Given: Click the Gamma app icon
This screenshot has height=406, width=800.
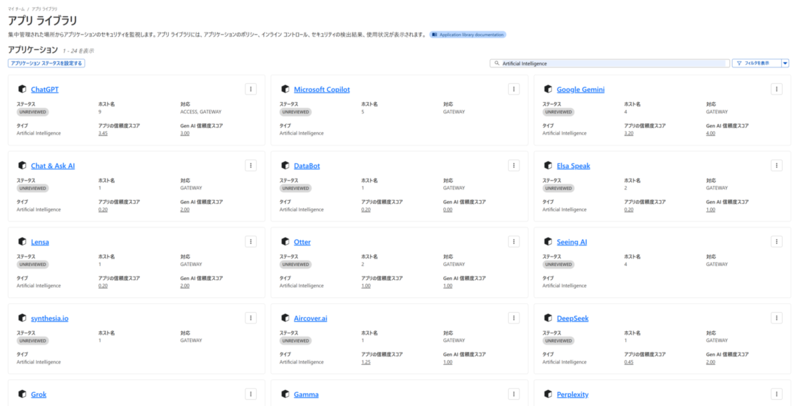Looking at the screenshot, I should [x=285, y=394].
